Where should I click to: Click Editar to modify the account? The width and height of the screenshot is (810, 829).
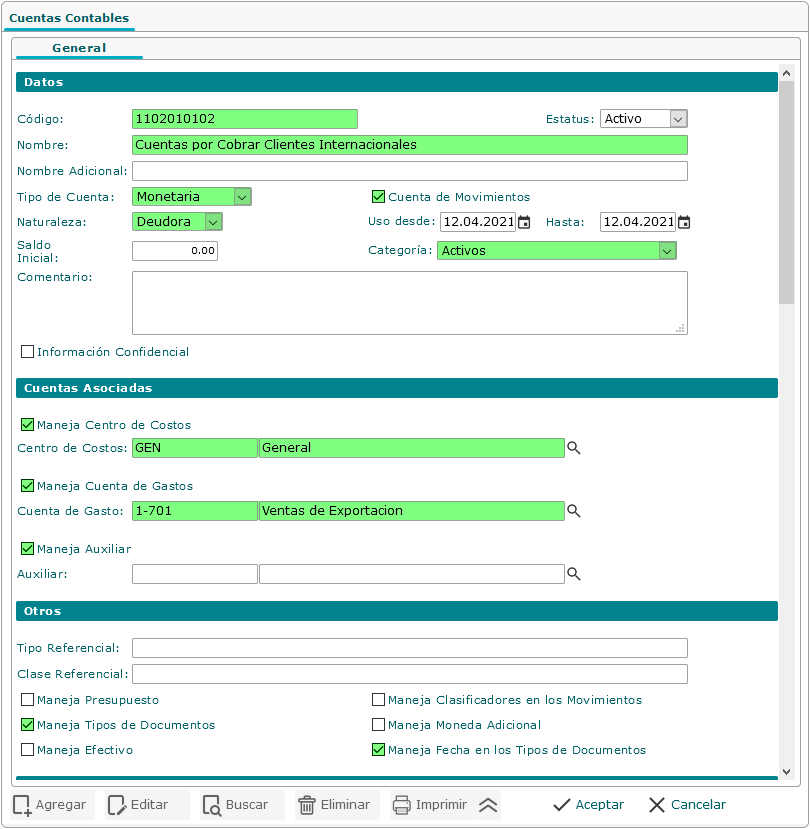click(138, 805)
